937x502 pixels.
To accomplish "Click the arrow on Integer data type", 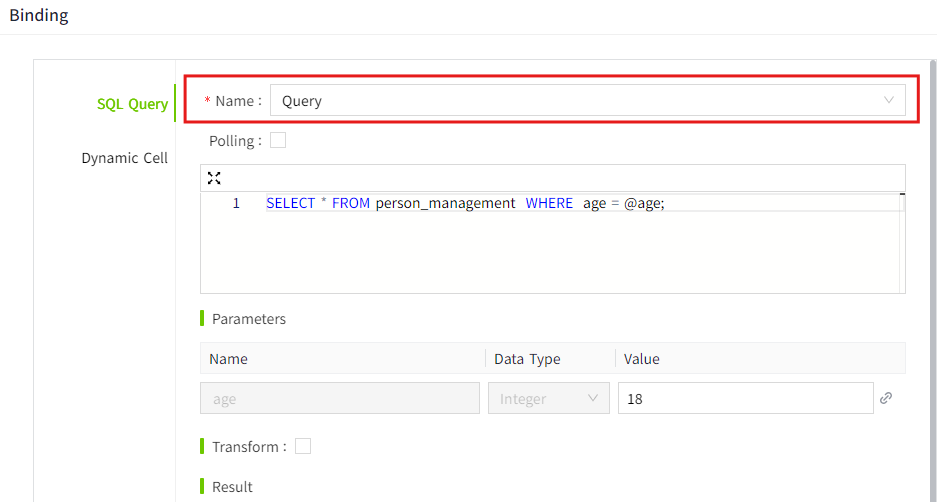I will point(593,398).
